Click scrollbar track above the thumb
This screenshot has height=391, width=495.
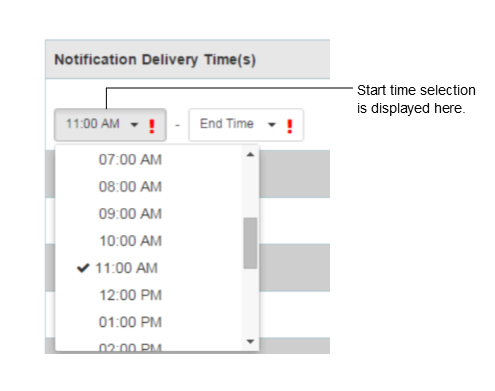250,188
